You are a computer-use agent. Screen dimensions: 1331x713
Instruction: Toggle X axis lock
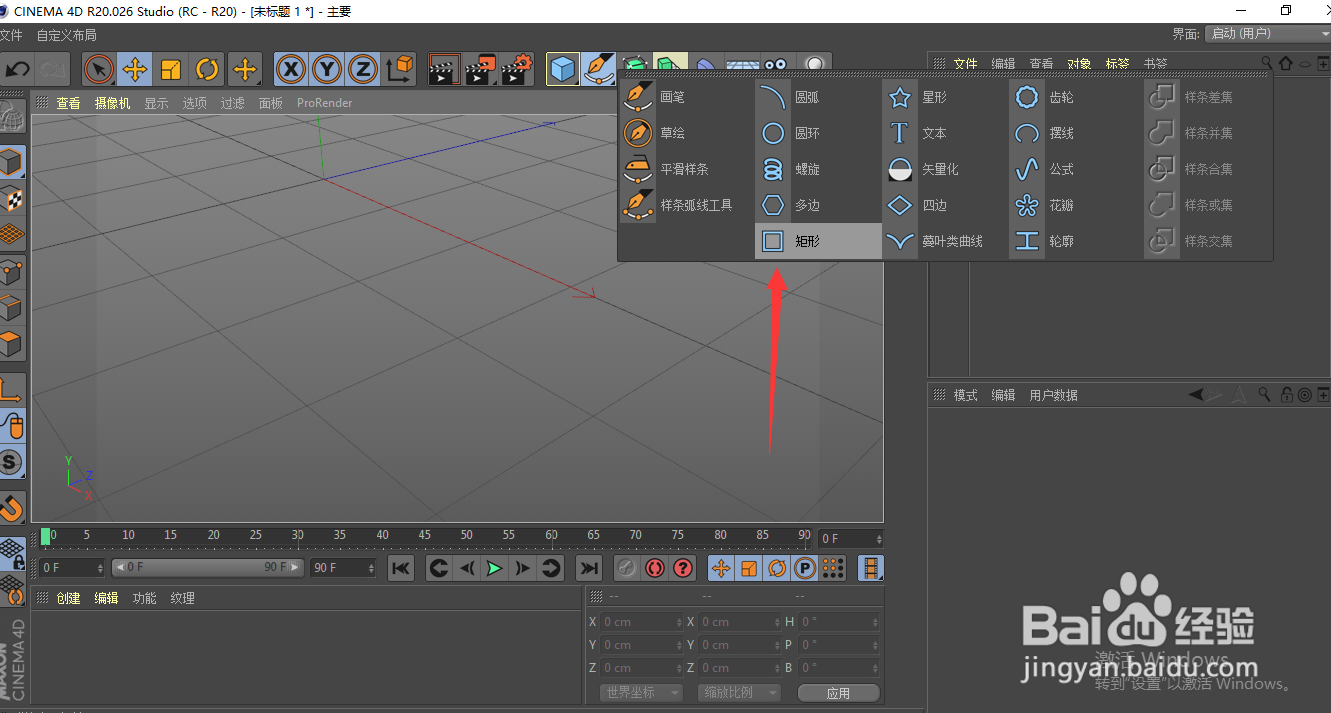coord(291,69)
